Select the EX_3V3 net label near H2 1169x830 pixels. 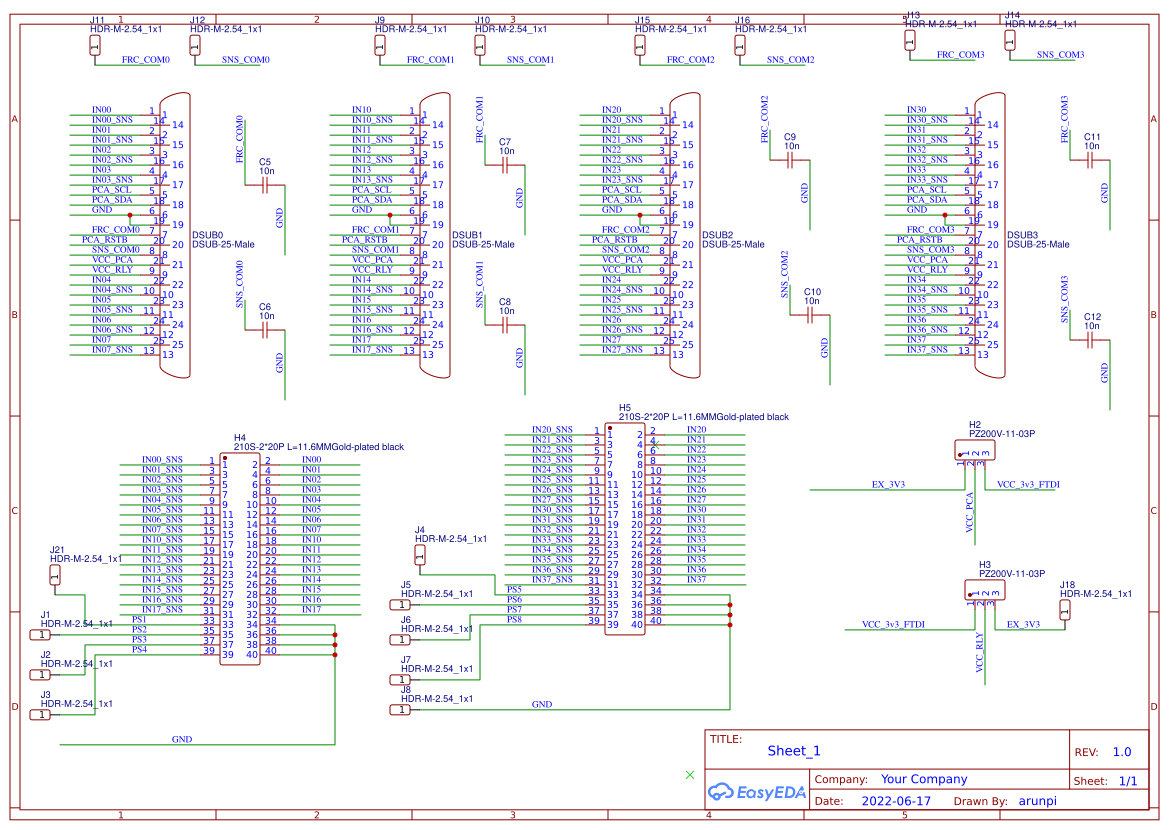(888, 484)
